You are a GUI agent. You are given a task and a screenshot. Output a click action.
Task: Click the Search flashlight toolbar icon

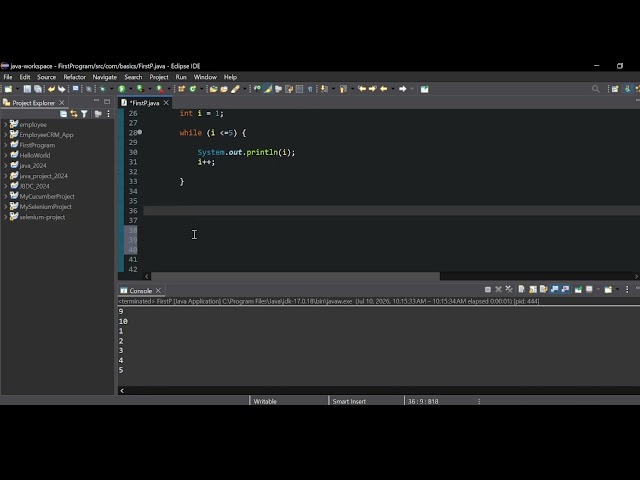(x=235, y=89)
